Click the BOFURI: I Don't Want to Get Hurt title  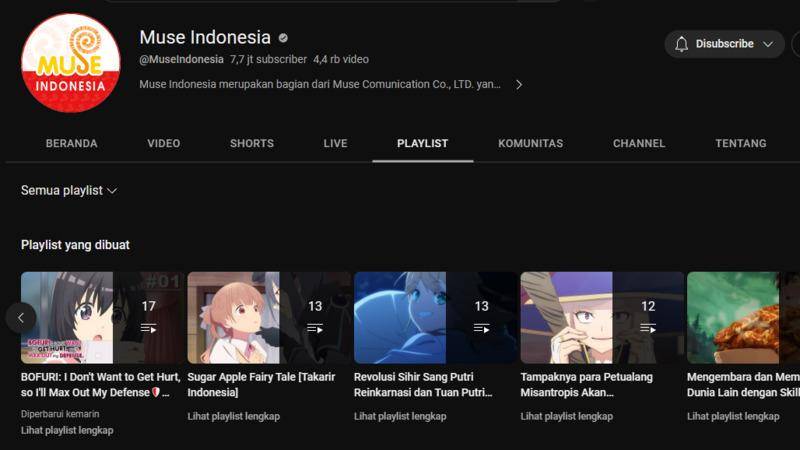point(101,385)
